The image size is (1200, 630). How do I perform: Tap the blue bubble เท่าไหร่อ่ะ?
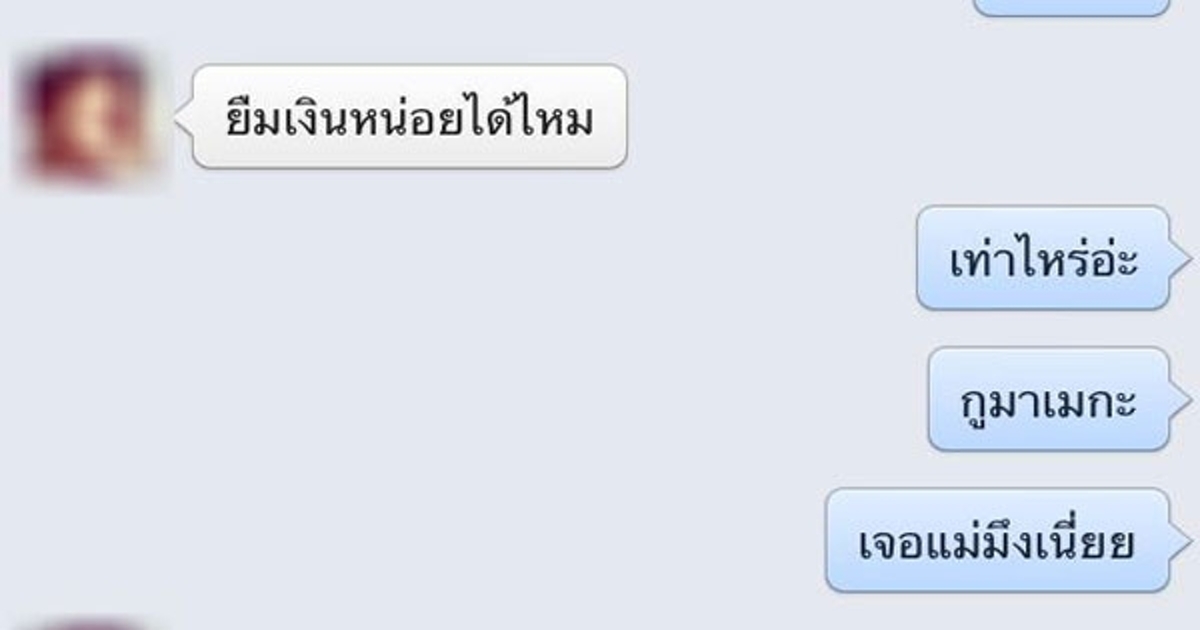[1042, 257]
